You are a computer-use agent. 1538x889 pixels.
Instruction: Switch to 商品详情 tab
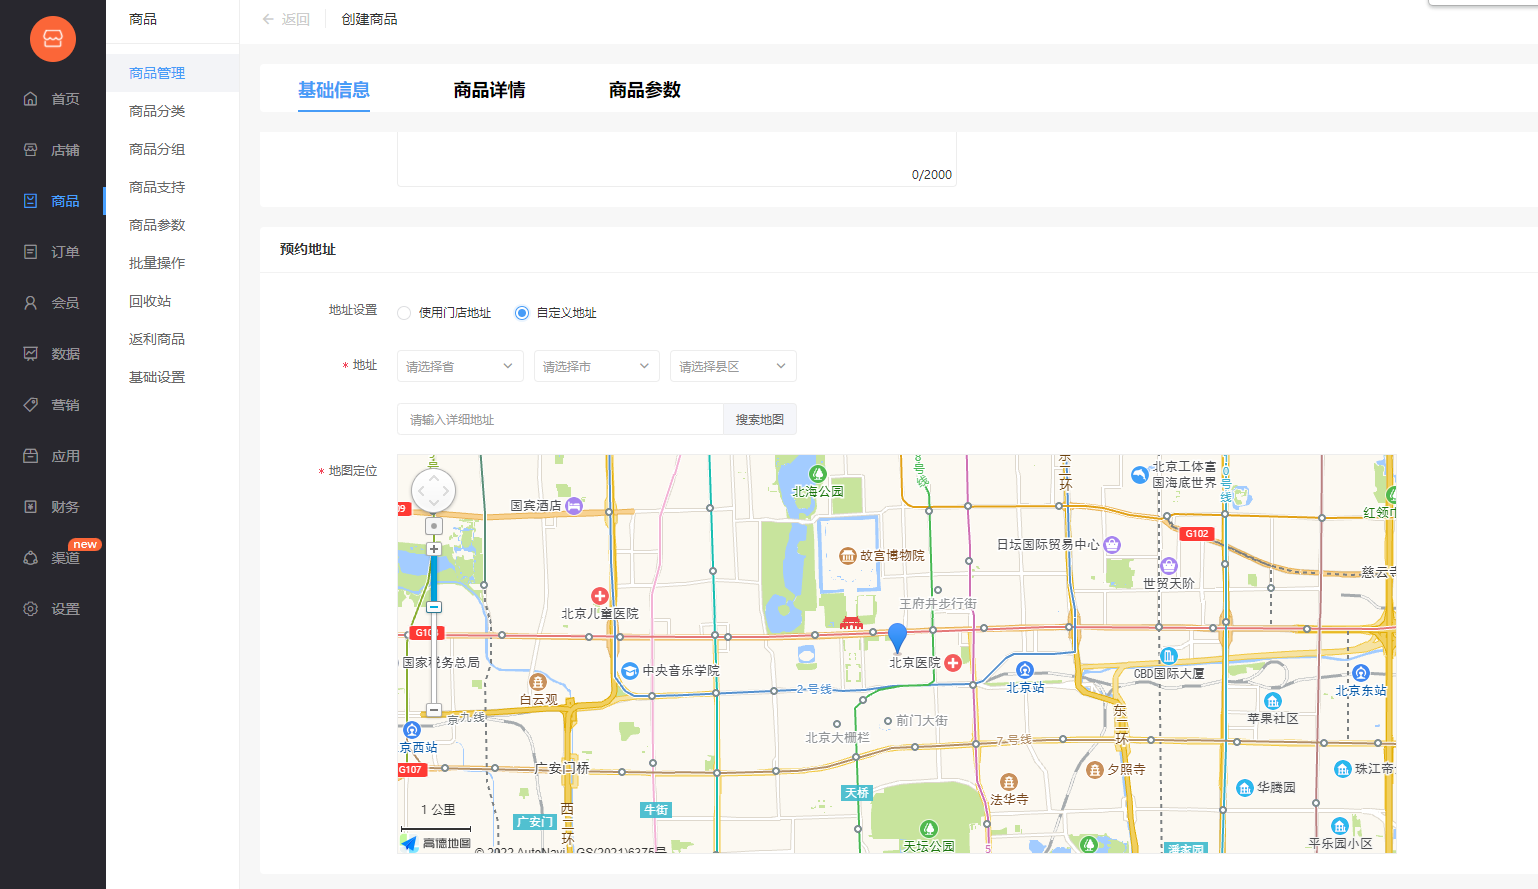pos(489,90)
